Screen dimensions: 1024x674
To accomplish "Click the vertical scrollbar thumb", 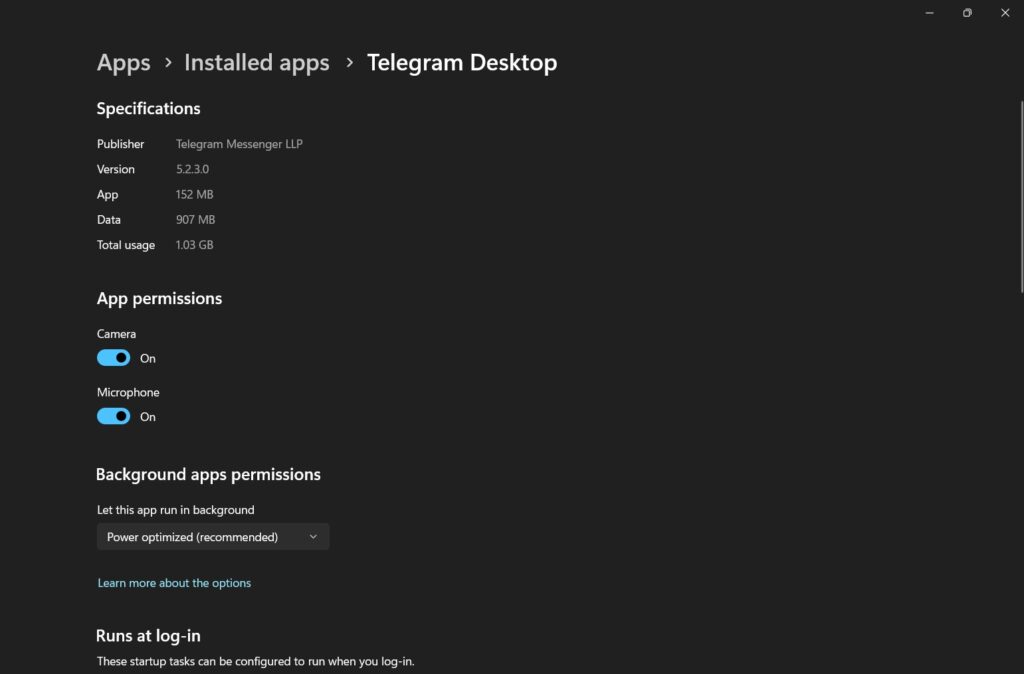I will tap(1021, 196).
